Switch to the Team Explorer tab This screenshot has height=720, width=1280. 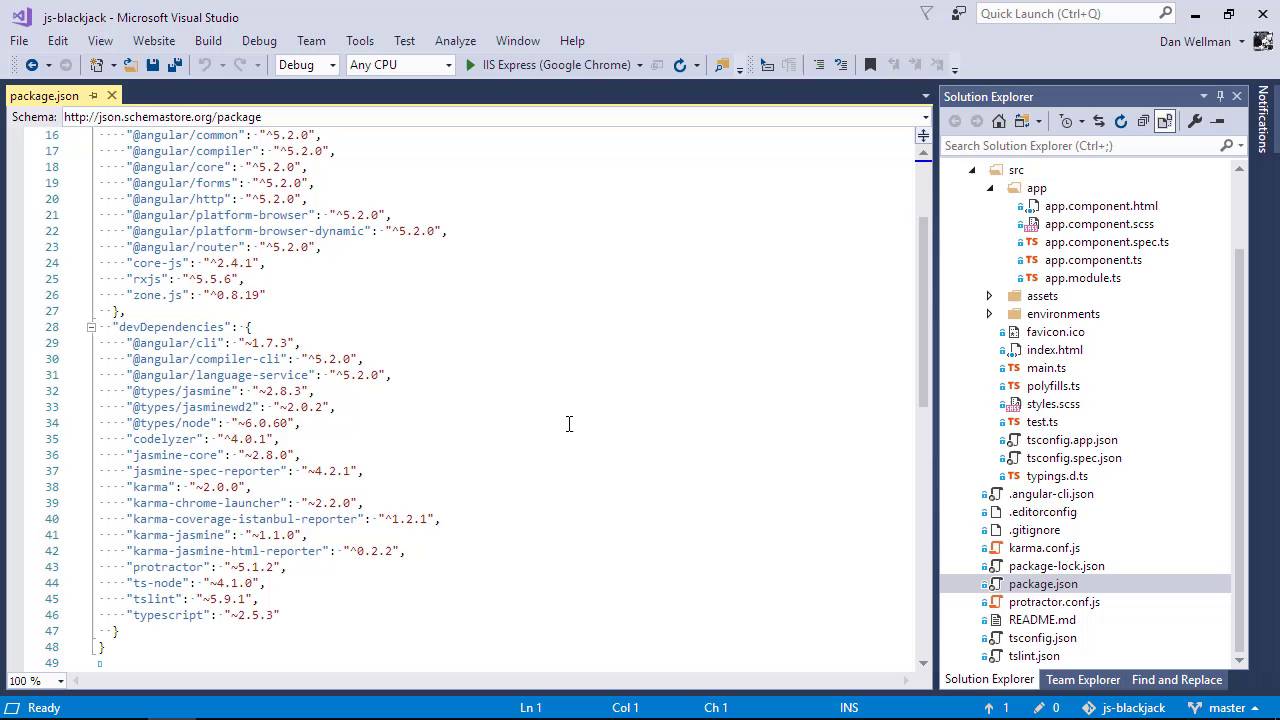[x=1083, y=680]
